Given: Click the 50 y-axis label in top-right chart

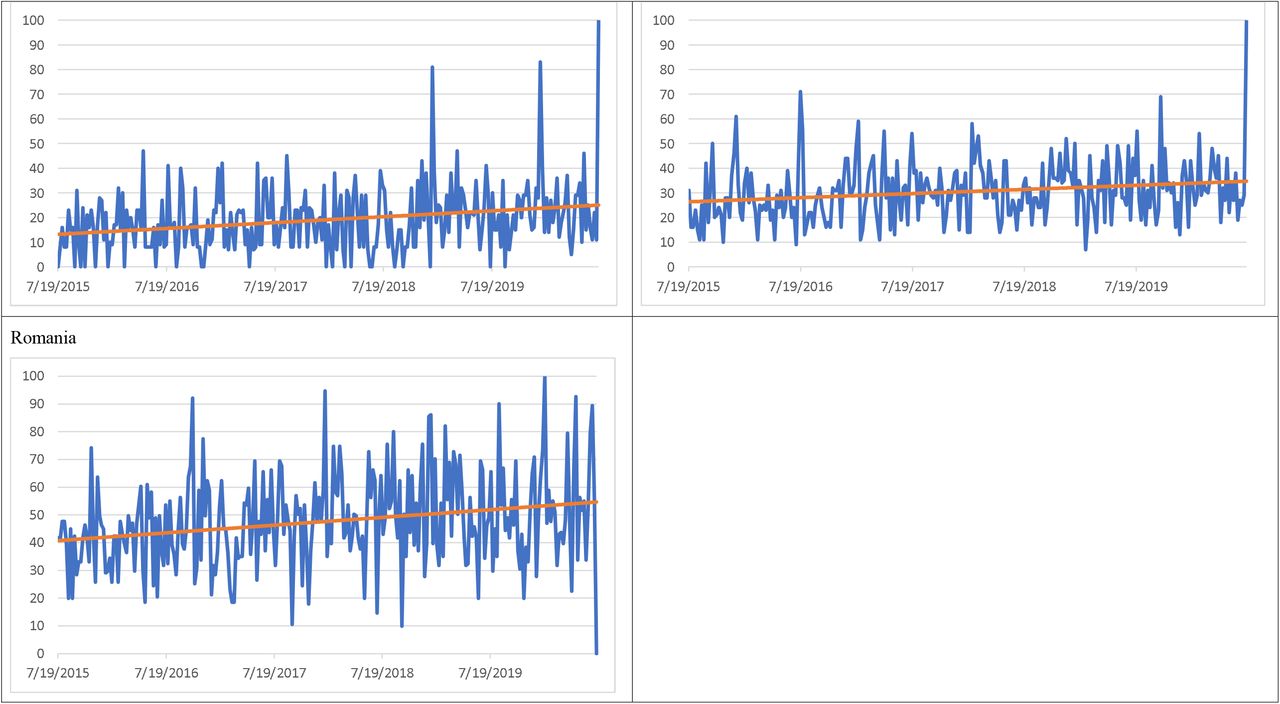Looking at the screenshot, I should (670, 143).
